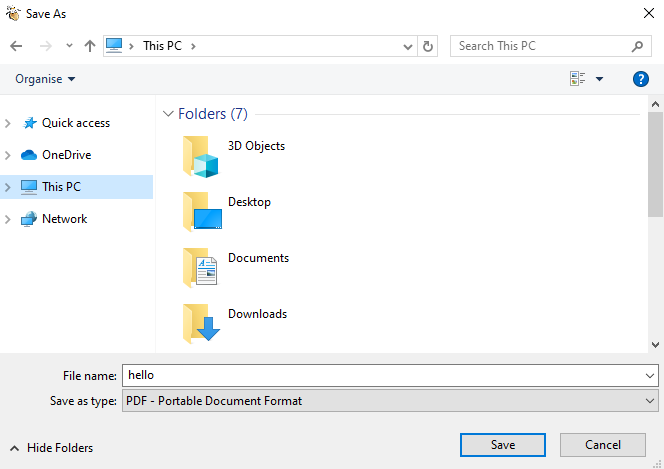This screenshot has height=469, width=664.
Task: Select the Downloads folder icon
Action: point(201,324)
